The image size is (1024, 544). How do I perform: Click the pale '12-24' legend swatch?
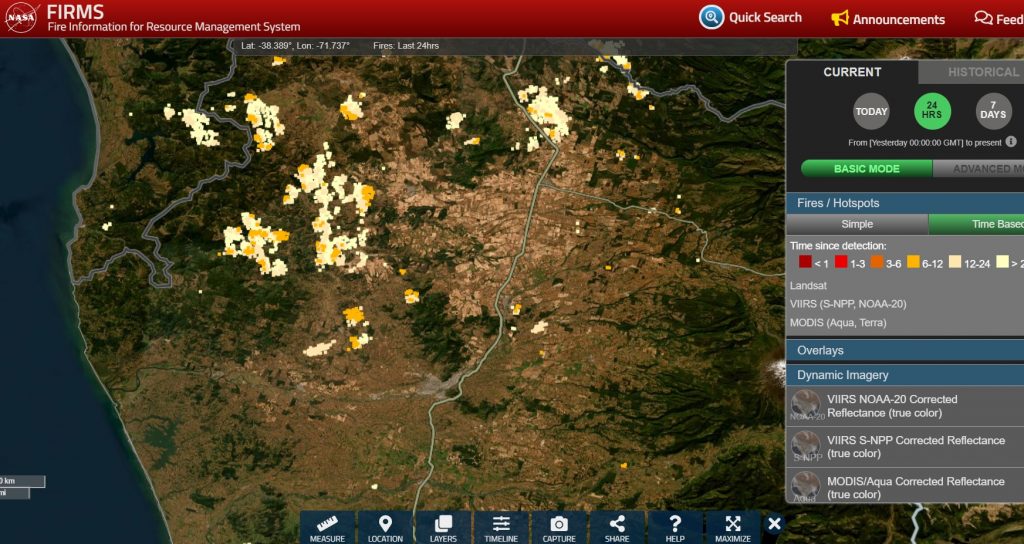pyautogui.click(x=955, y=262)
